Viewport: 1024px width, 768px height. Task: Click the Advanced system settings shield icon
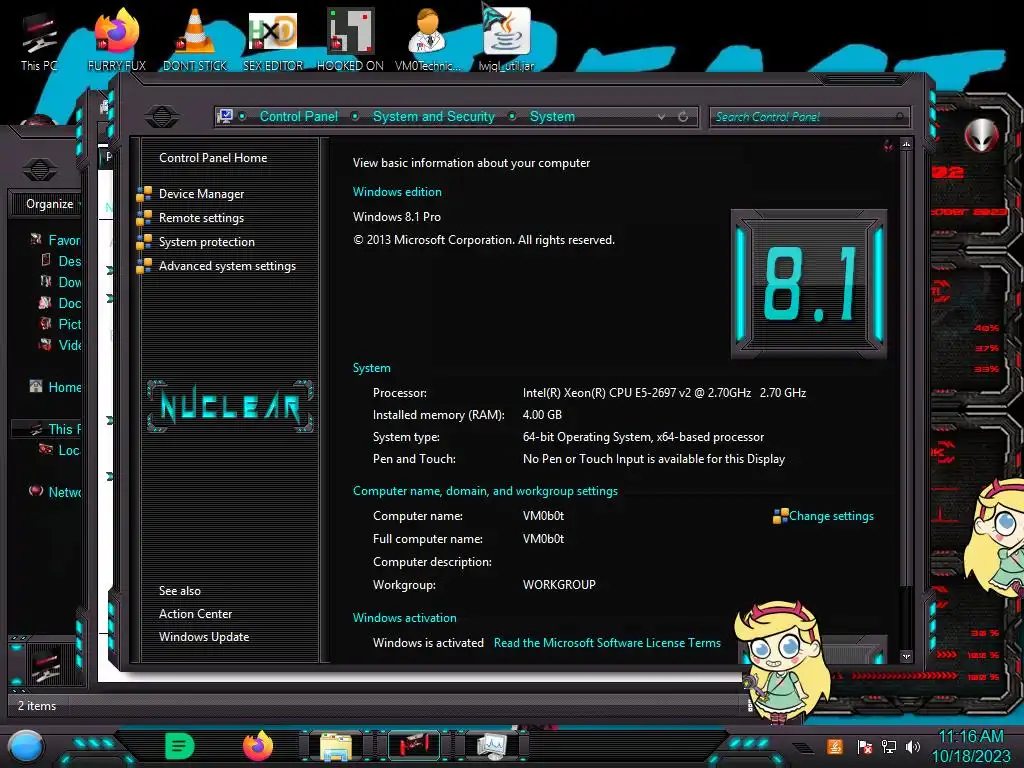pyautogui.click(x=144, y=266)
